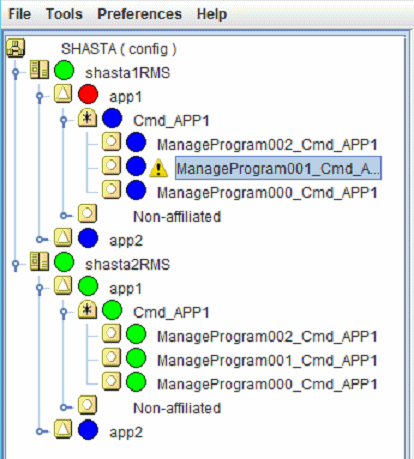Viewport: 414px width, 459px height.
Task: Click the green status circle of shasta1RMS
Action: pos(64,70)
